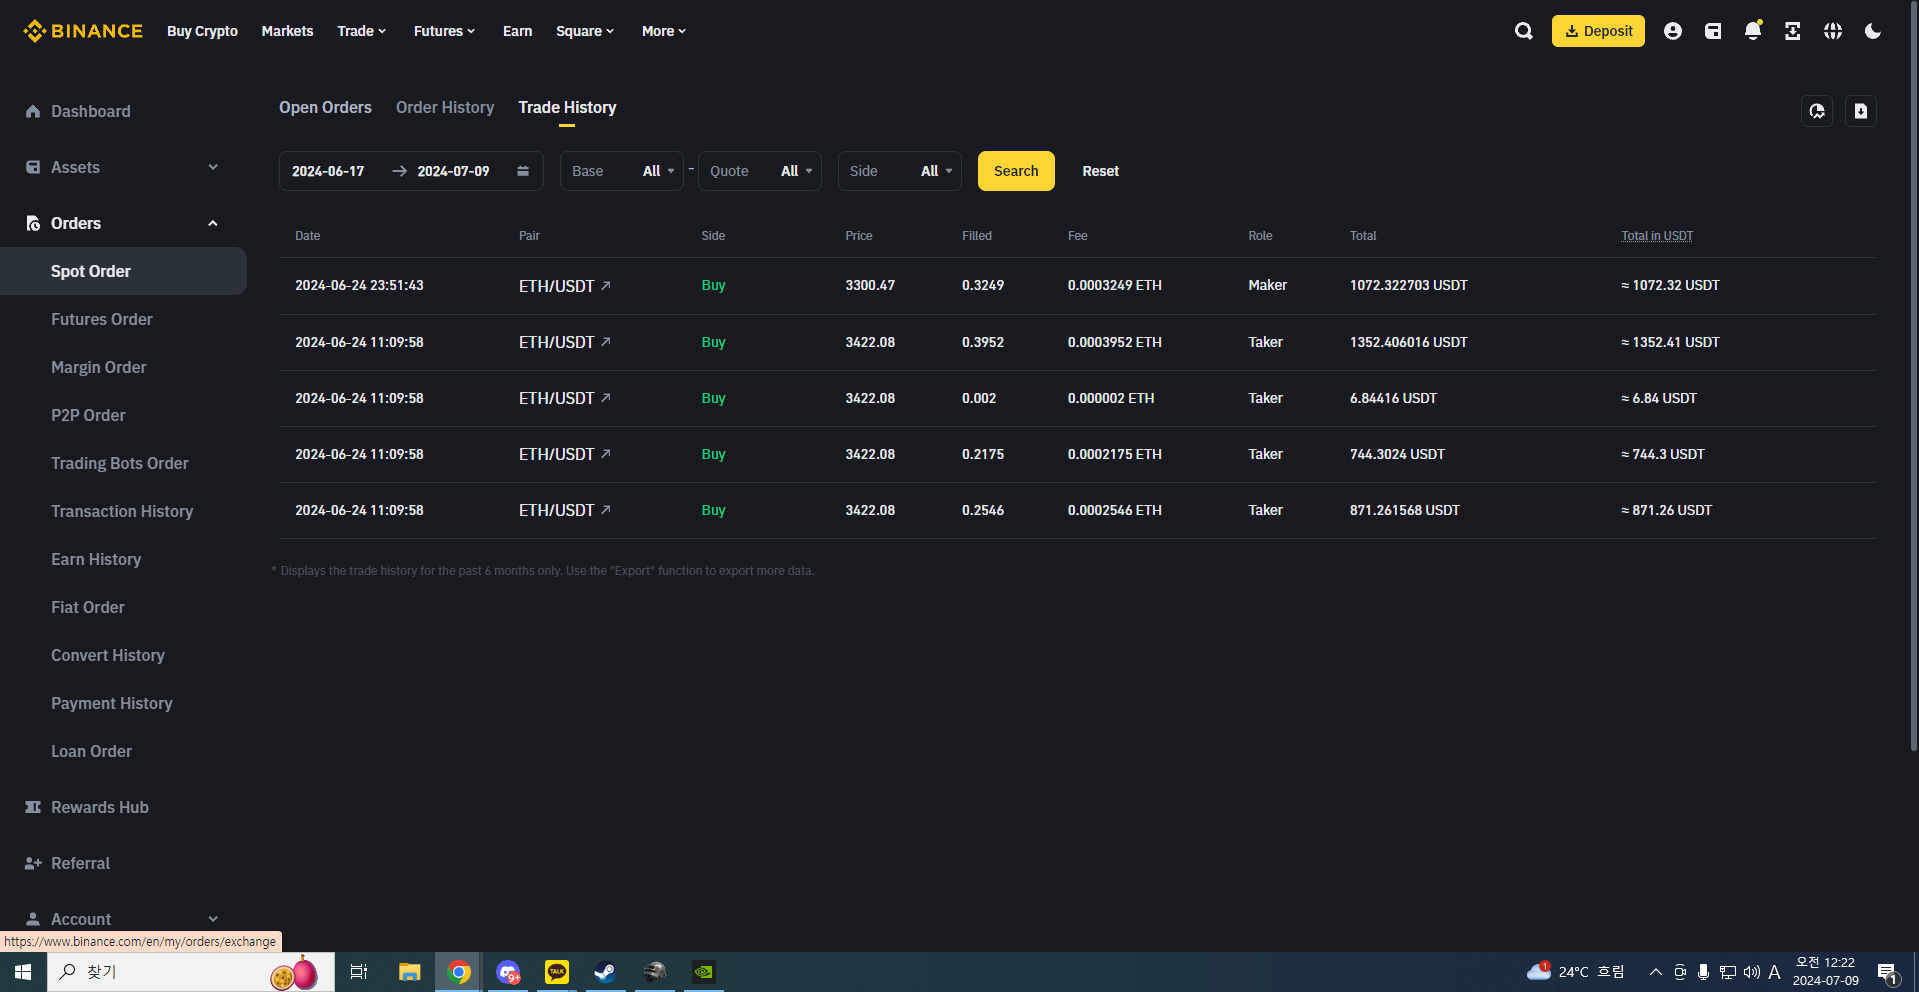Open Margin Order in sidebar

click(x=99, y=367)
